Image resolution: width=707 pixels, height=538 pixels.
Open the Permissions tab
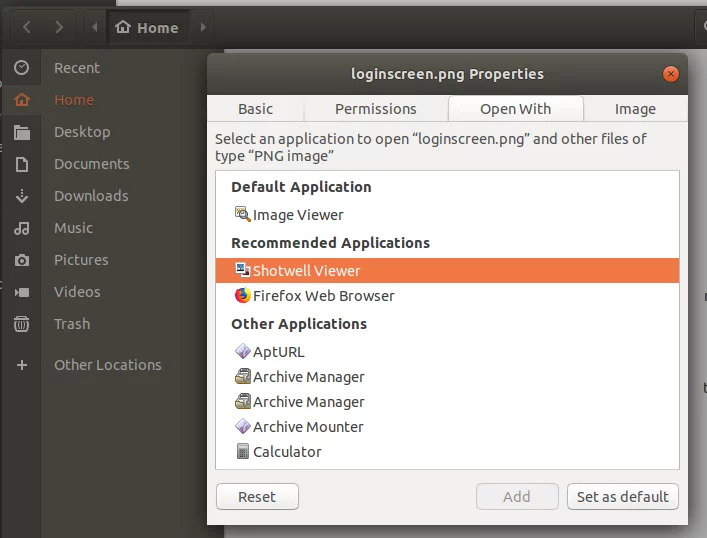375,109
